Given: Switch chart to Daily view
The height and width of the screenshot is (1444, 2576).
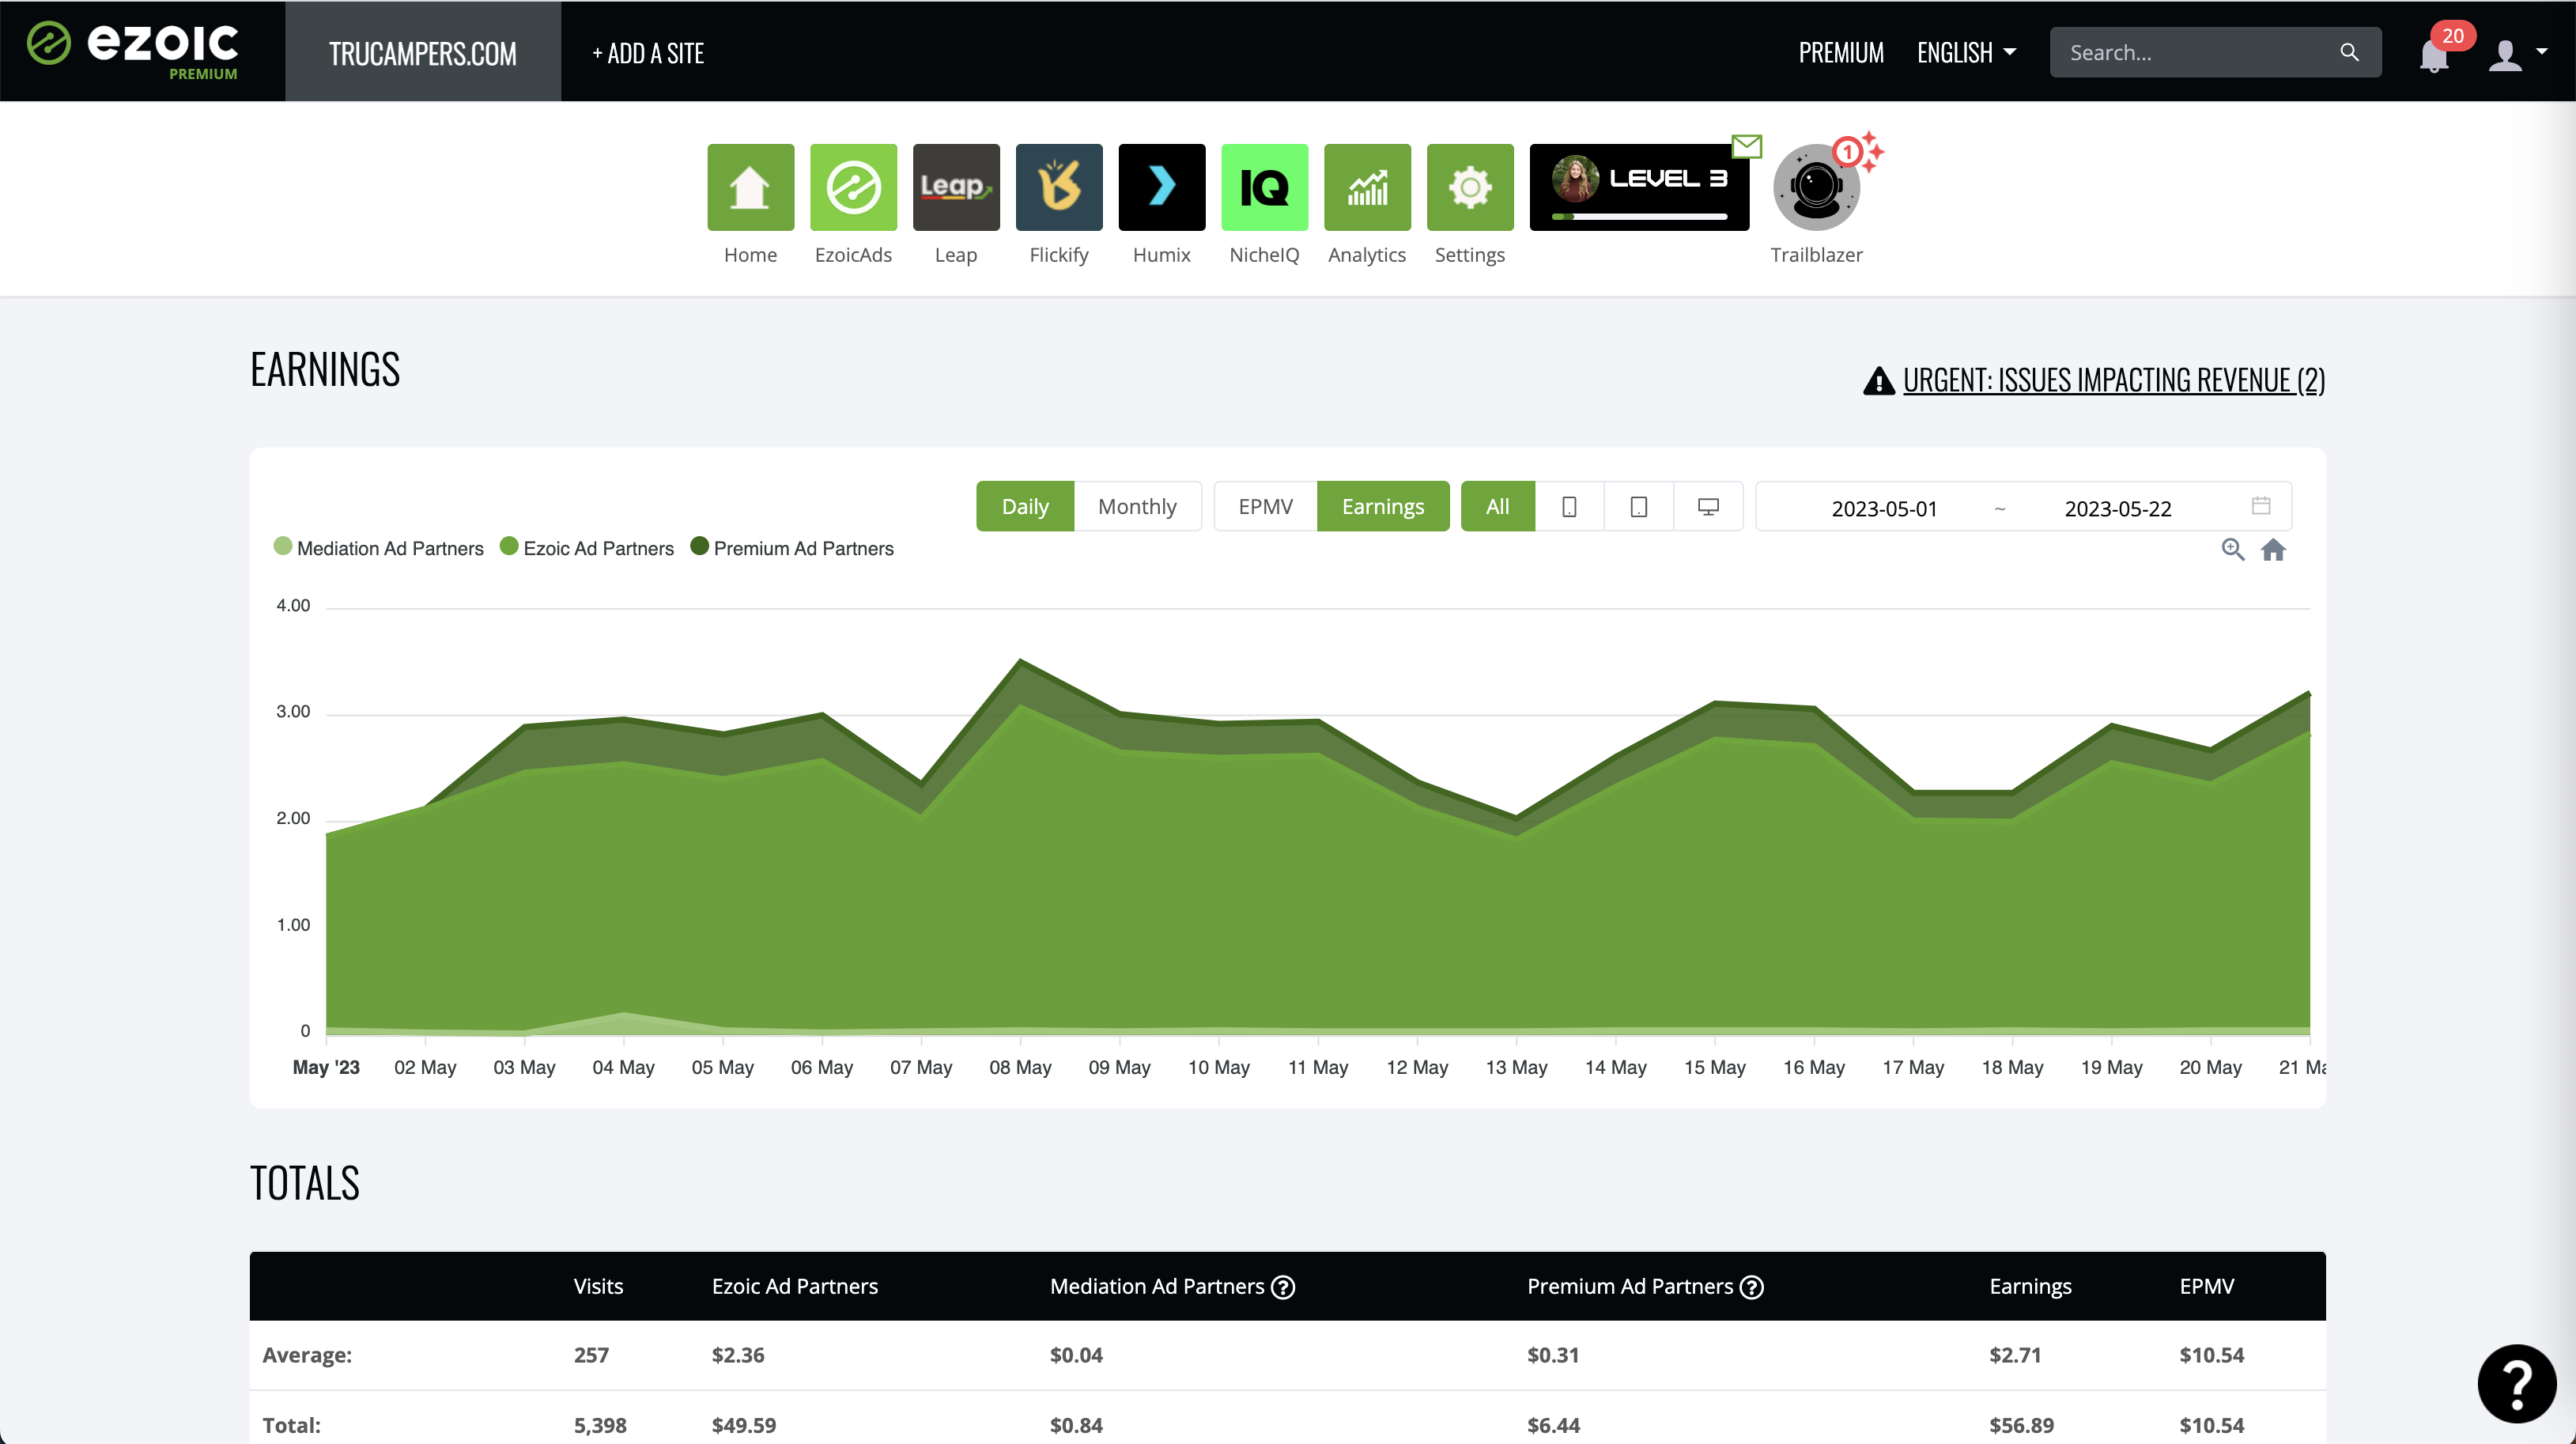Looking at the screenshot, I should click(x=1025, y=506).
